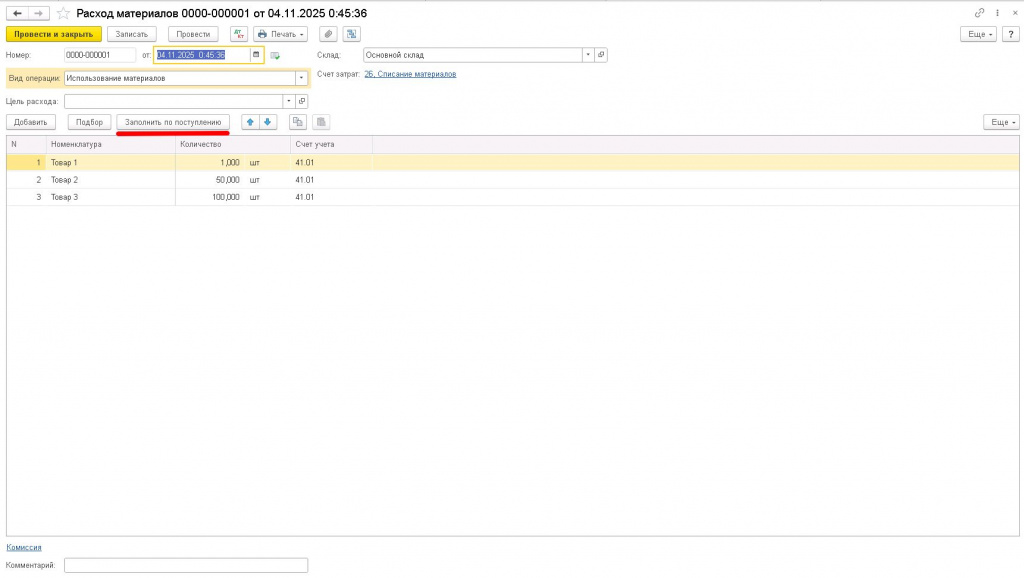1024x578 pixels.
Task: Click Провести button
Action: (193, 34)
